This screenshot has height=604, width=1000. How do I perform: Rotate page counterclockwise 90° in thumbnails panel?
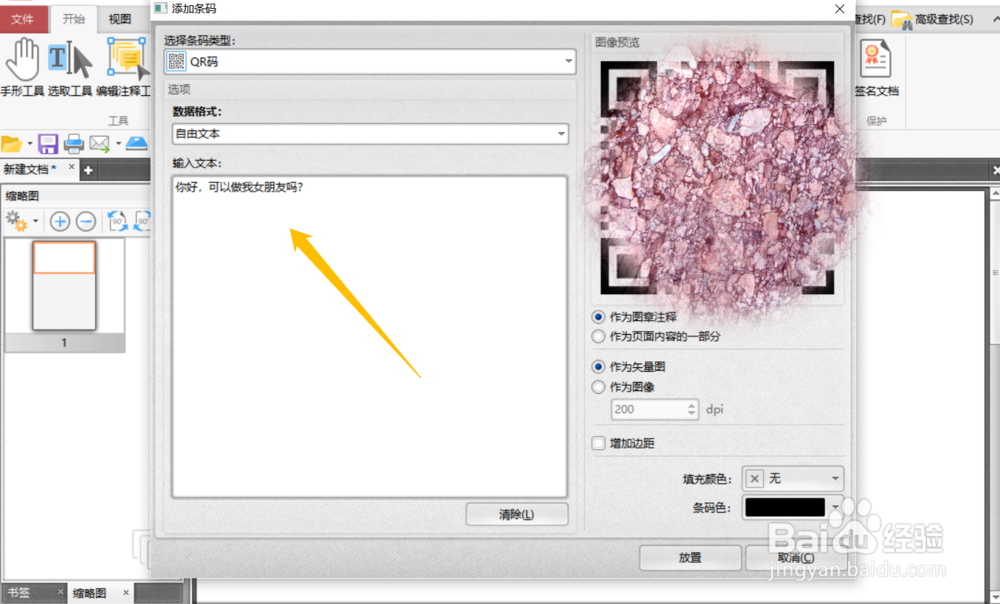(x=117, y=221)
